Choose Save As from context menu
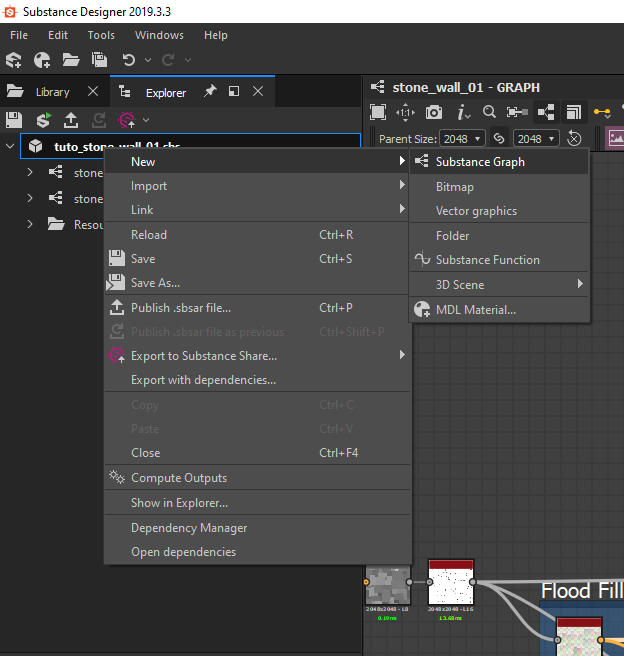624x656 pixels. click(x=257, y=283)
